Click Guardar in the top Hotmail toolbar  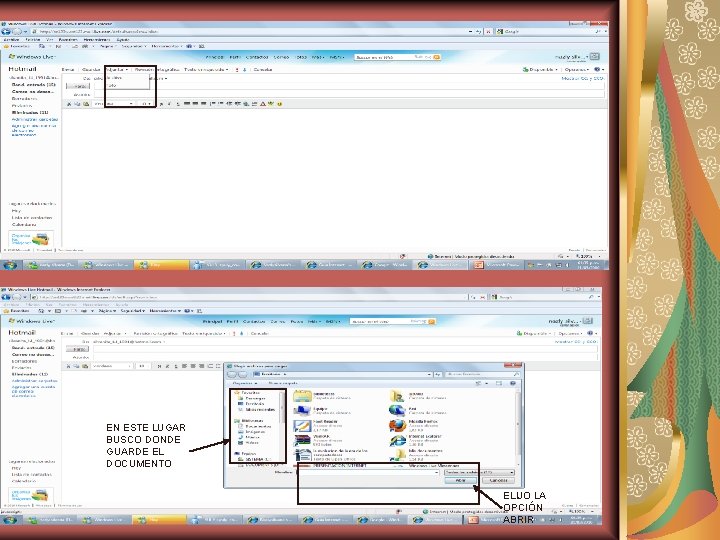(90, 70)
